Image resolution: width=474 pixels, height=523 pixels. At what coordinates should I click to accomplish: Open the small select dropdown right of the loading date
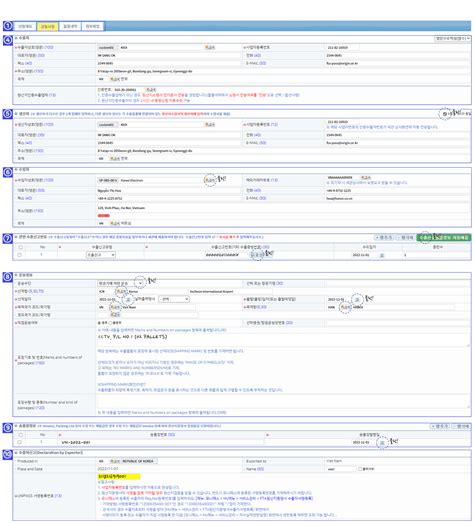(174, 299)
